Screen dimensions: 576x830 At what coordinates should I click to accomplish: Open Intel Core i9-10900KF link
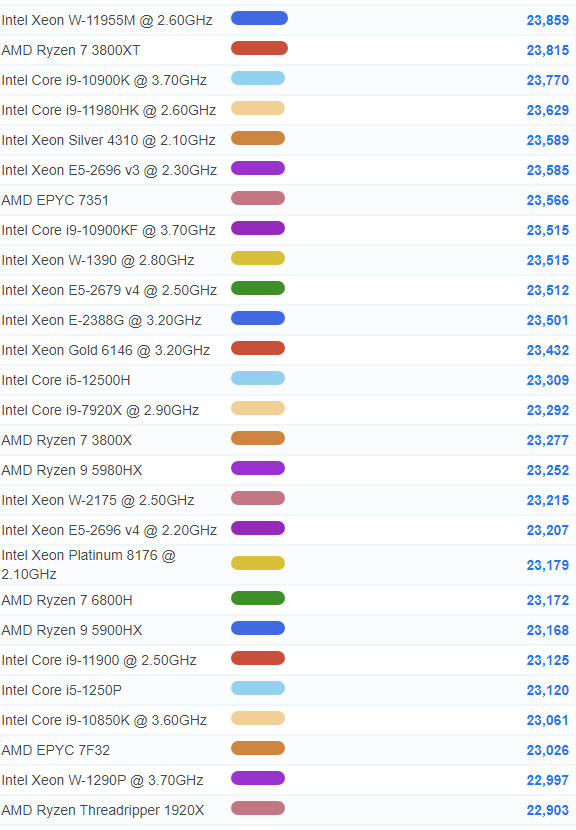109,230
